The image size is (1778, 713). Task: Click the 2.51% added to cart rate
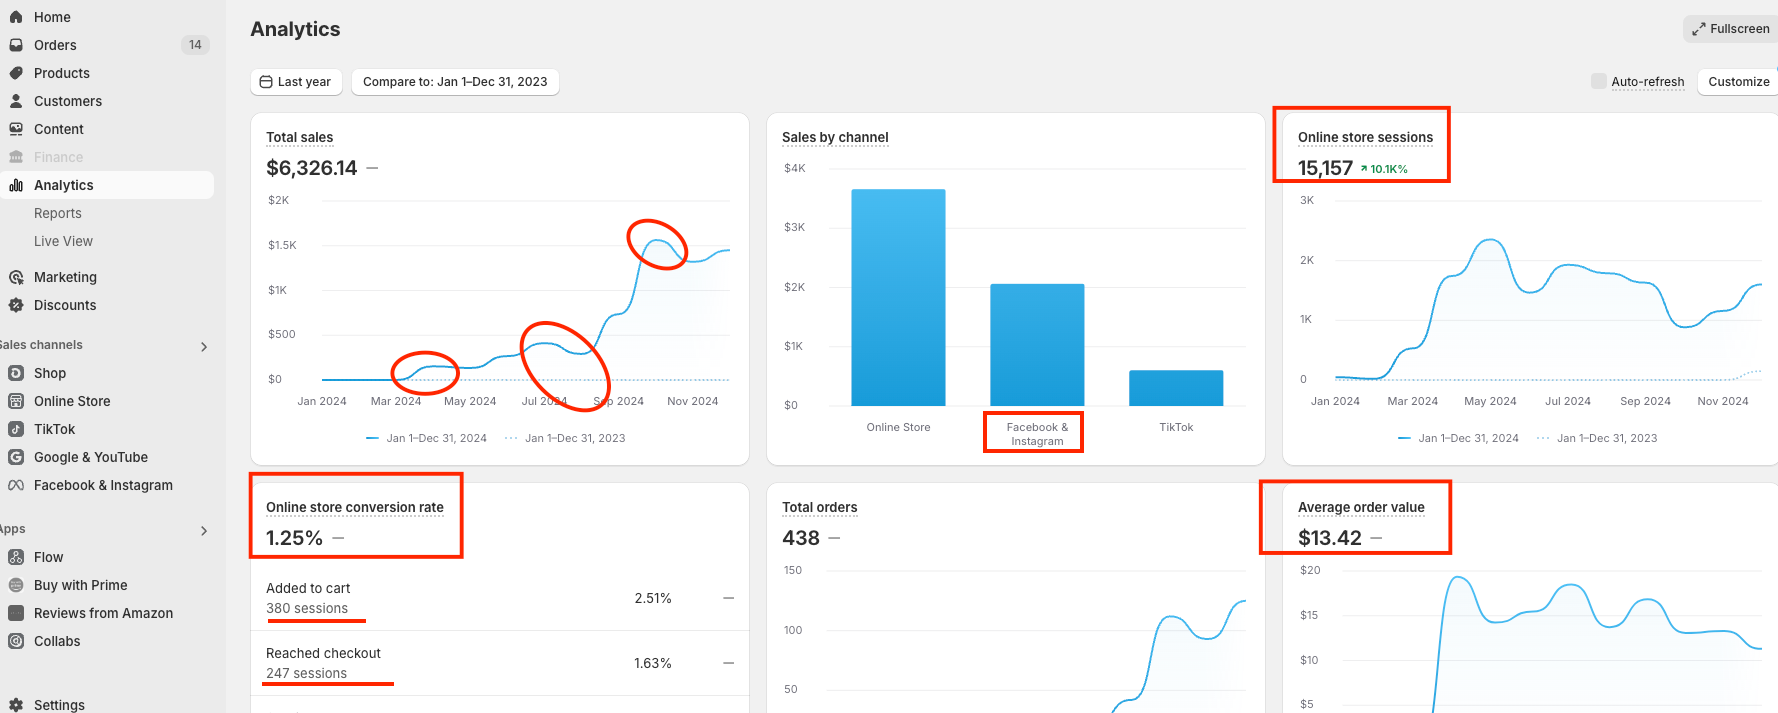pyautogui.click(x=653, y=598)
